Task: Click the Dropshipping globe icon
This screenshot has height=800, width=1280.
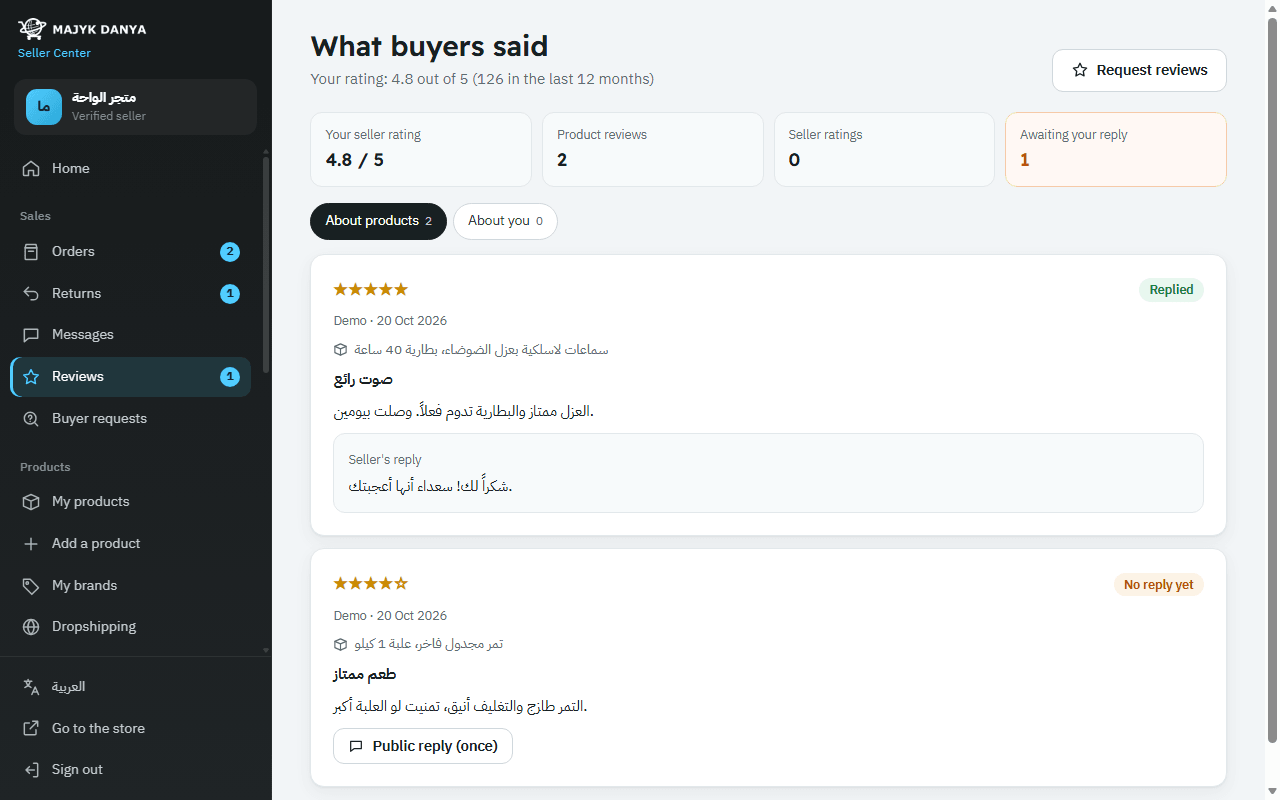Action: [31, 627]
